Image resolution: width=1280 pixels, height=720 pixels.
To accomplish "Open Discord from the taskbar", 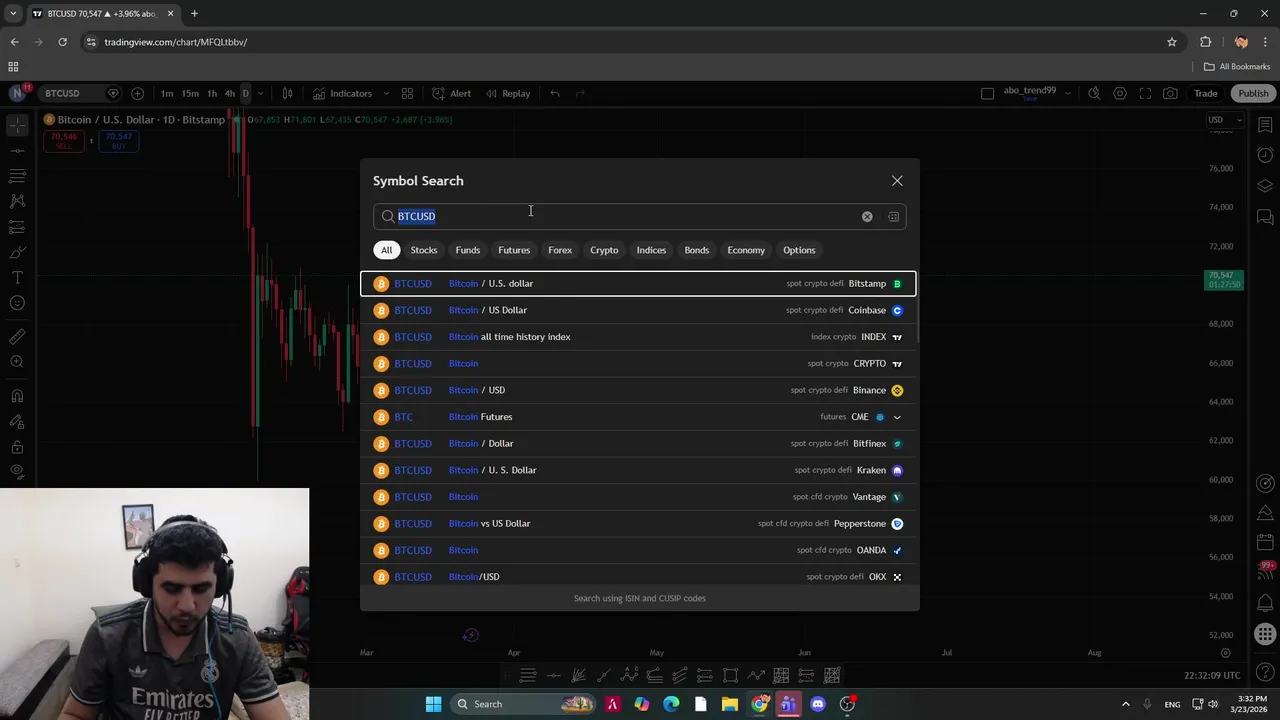I will click(818, 704).
